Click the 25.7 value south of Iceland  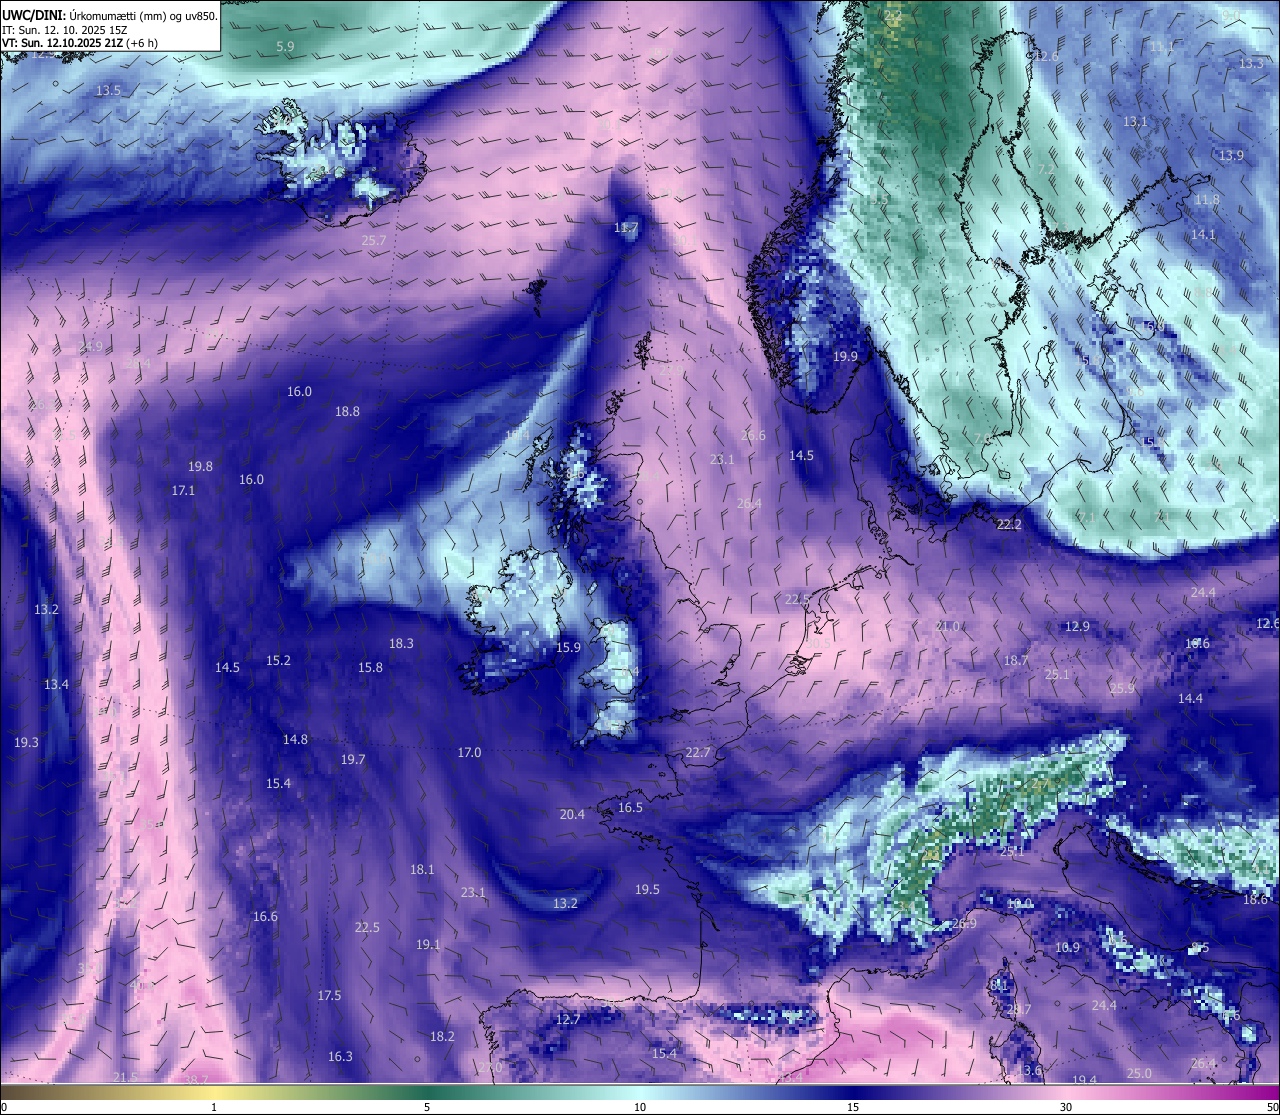[x=374, y=240]
